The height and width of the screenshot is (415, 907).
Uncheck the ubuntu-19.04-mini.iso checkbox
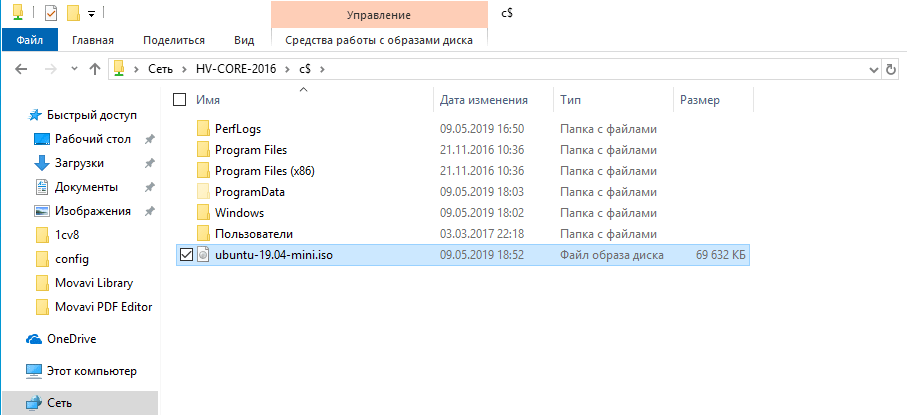tap(186, 255)
